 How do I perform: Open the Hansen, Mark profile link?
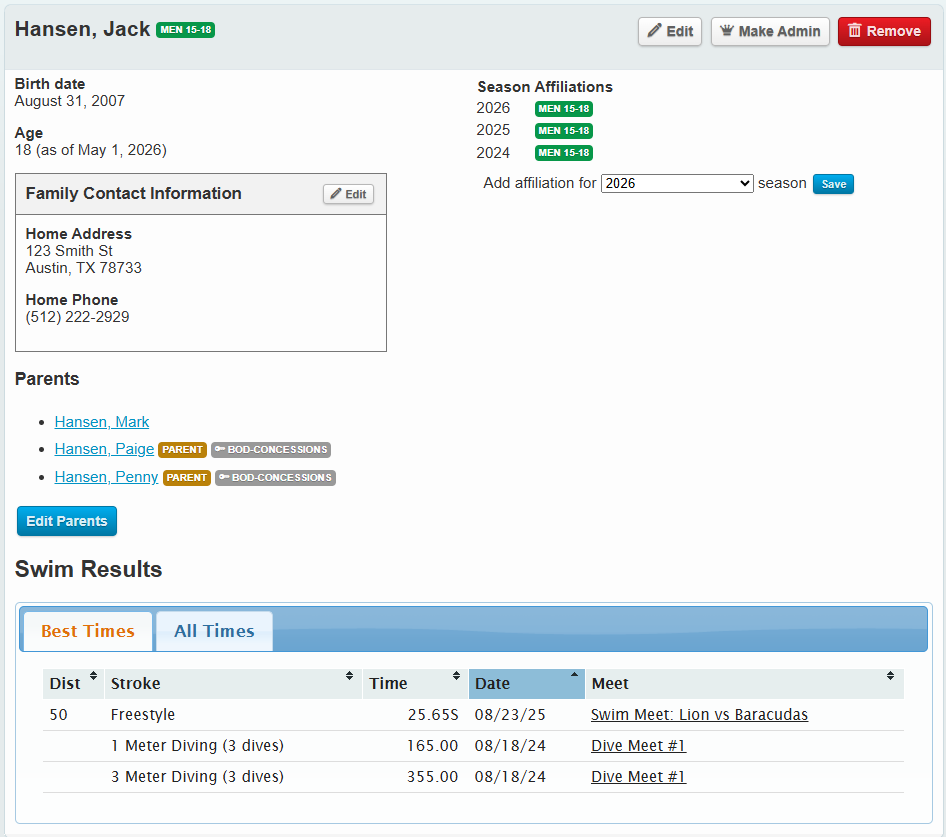coord(101,421)
